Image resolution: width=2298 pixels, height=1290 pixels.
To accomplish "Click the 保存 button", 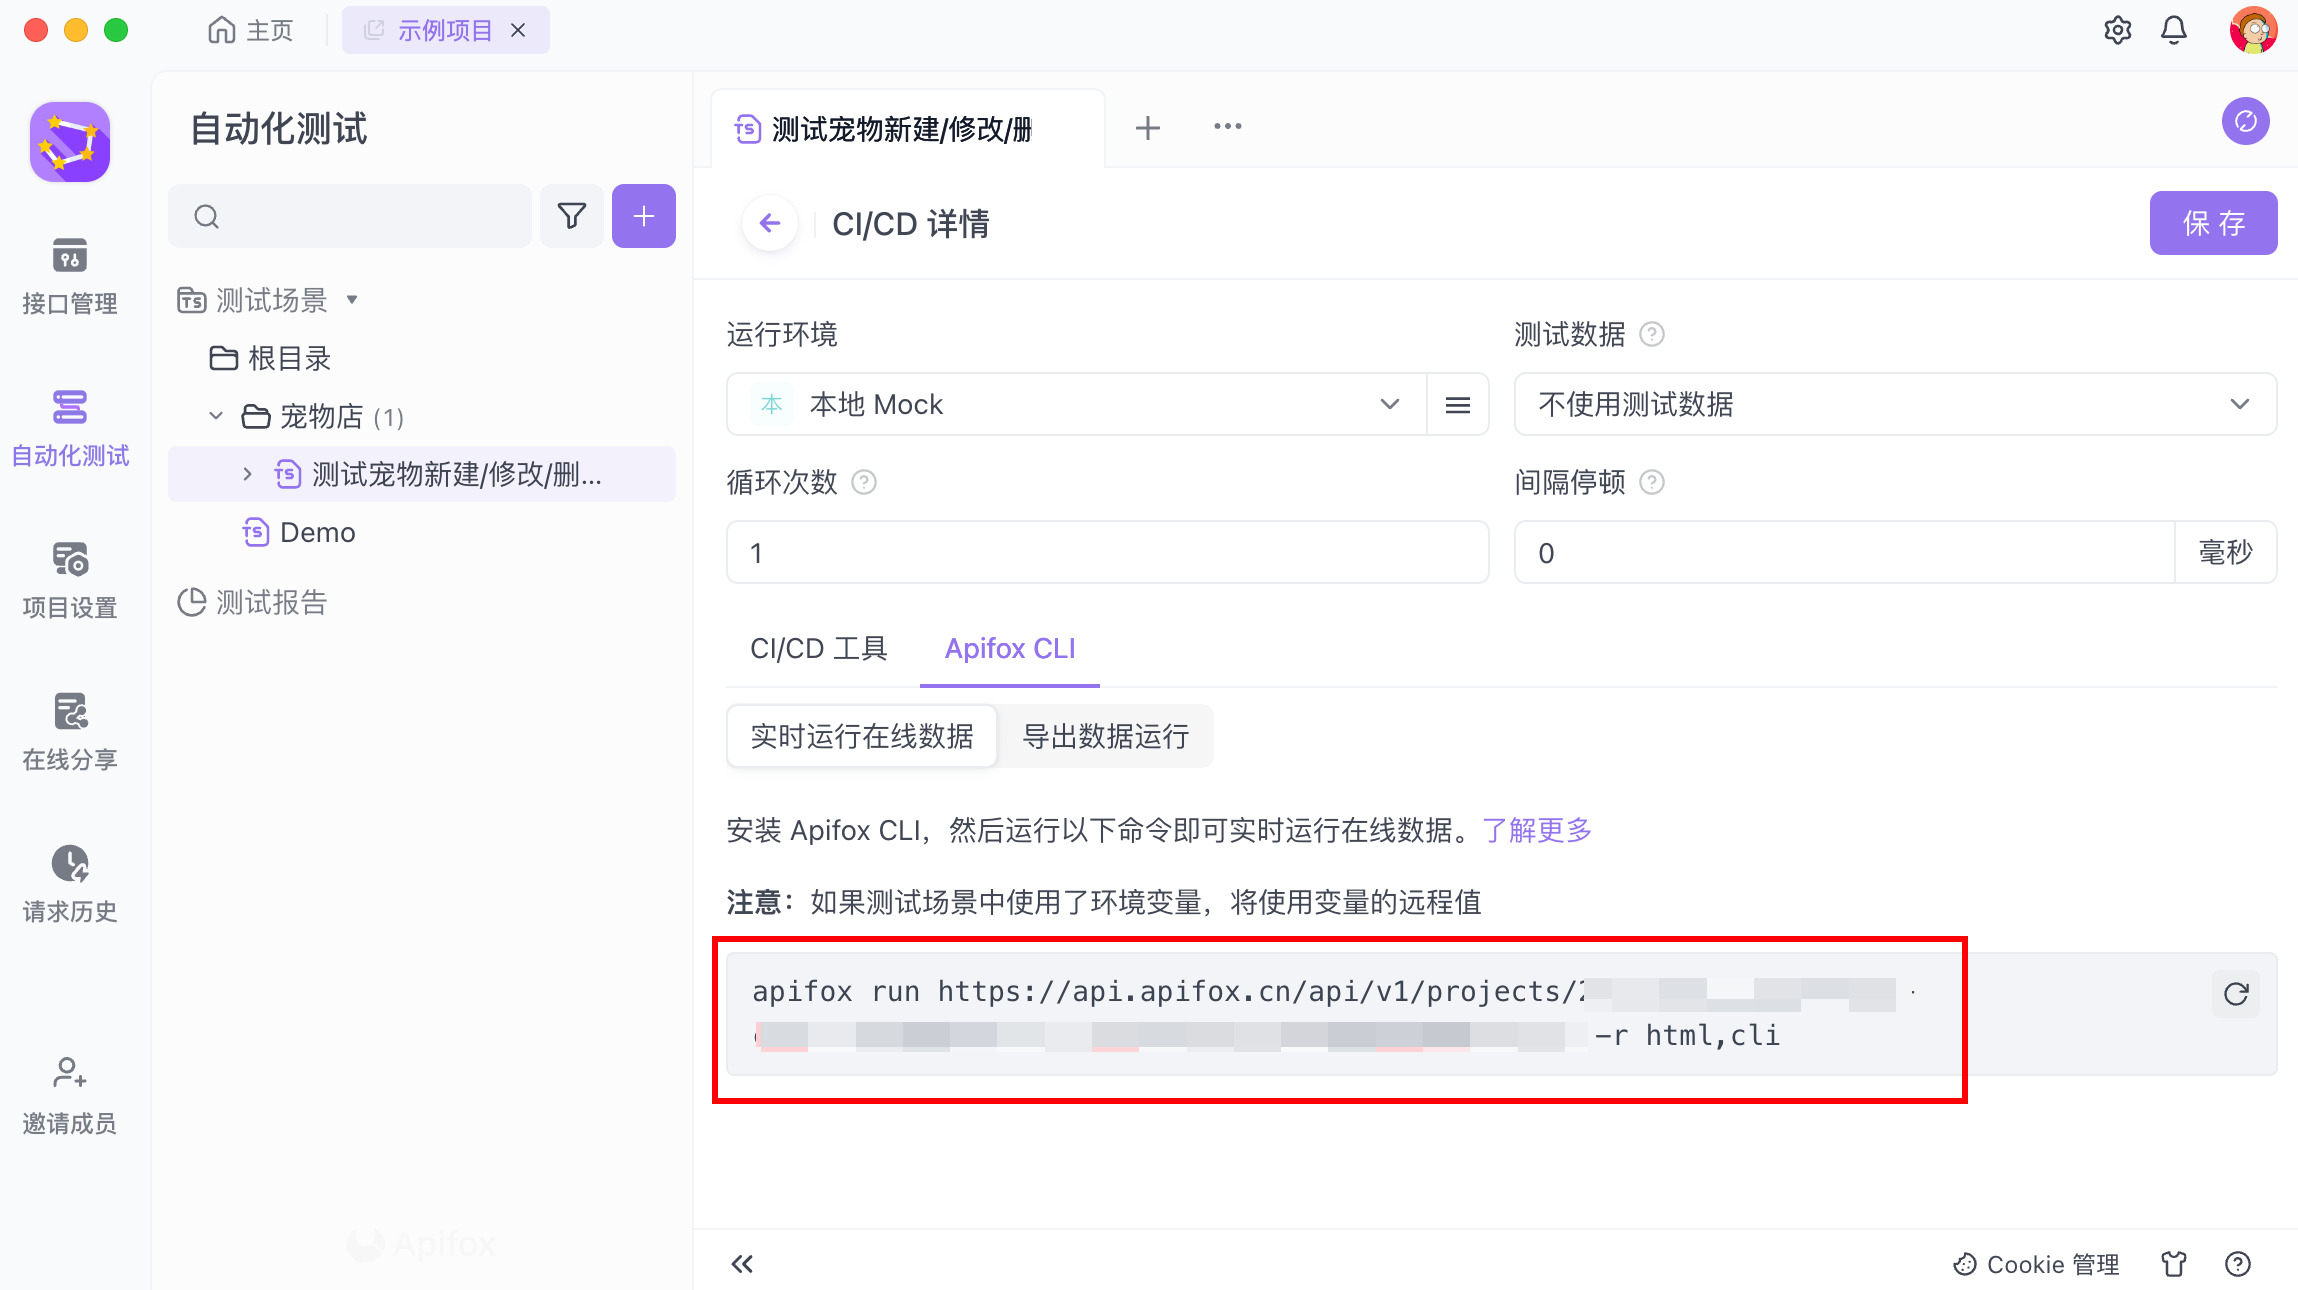I will (2212, 223).
